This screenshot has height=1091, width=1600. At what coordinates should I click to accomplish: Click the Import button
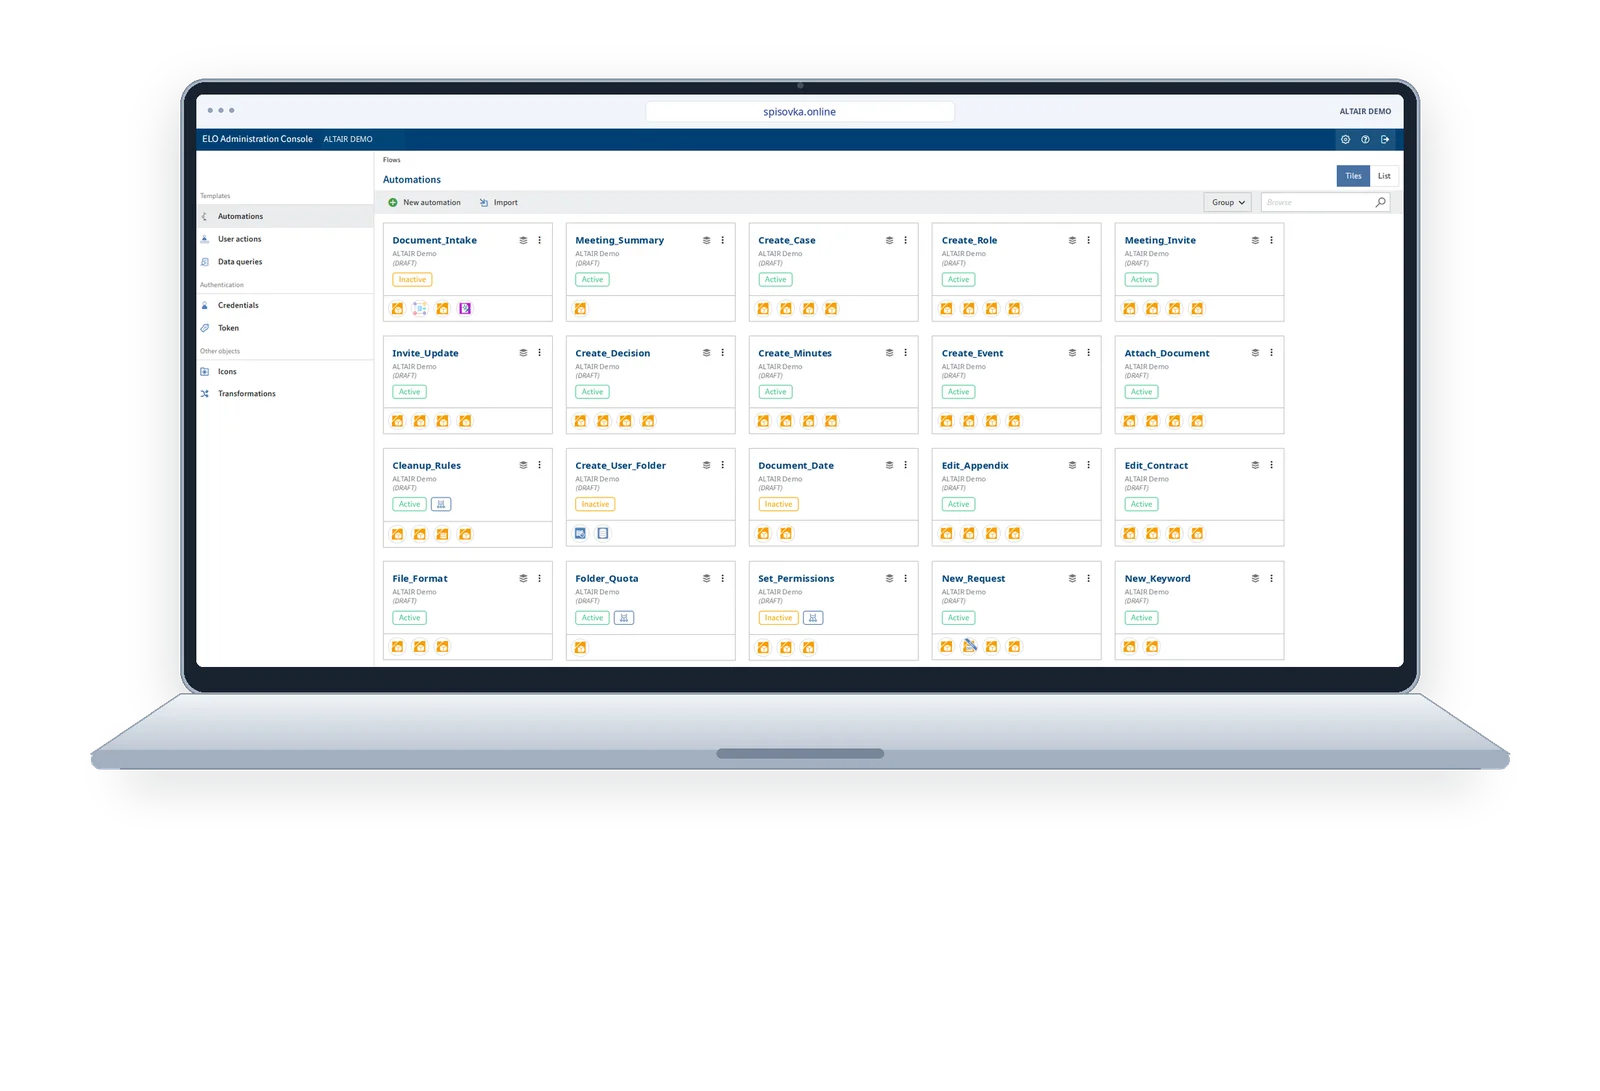click(498, 202)
